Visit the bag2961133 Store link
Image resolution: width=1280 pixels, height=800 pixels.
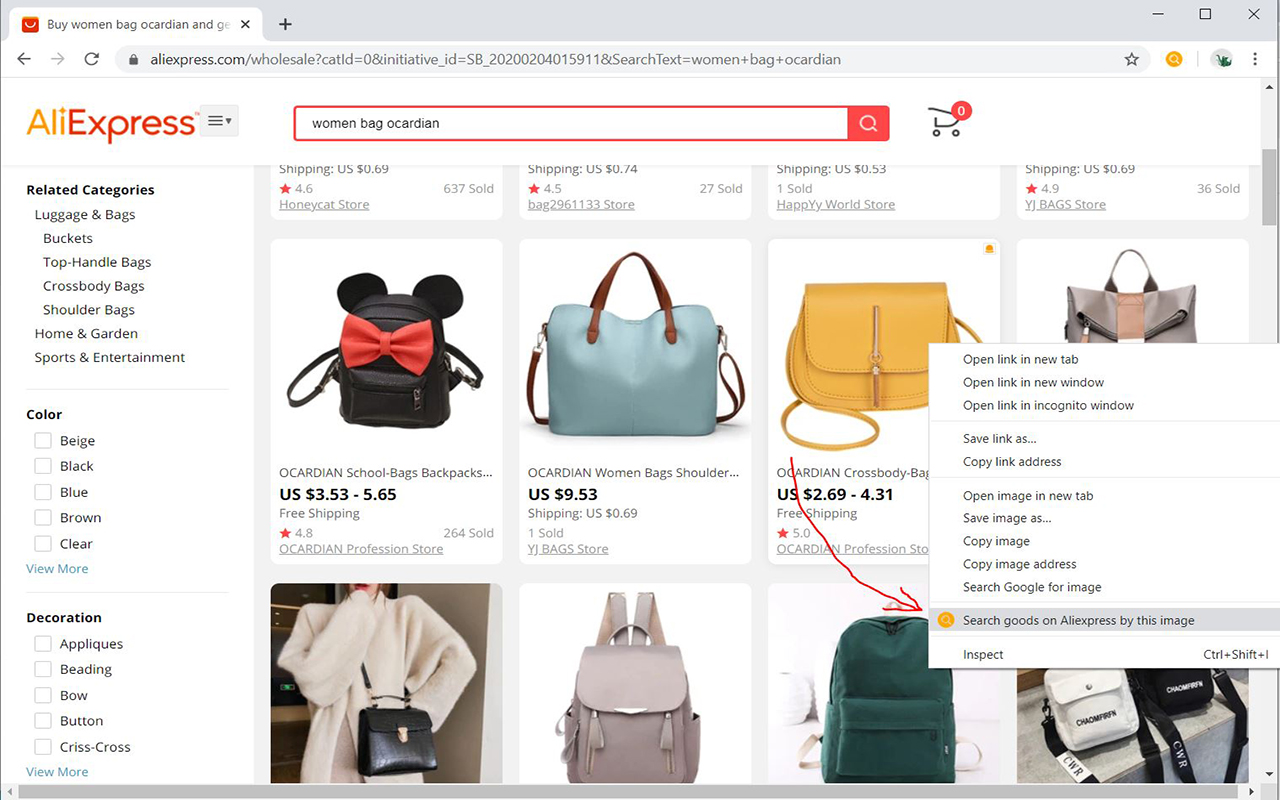coord(581,204)
